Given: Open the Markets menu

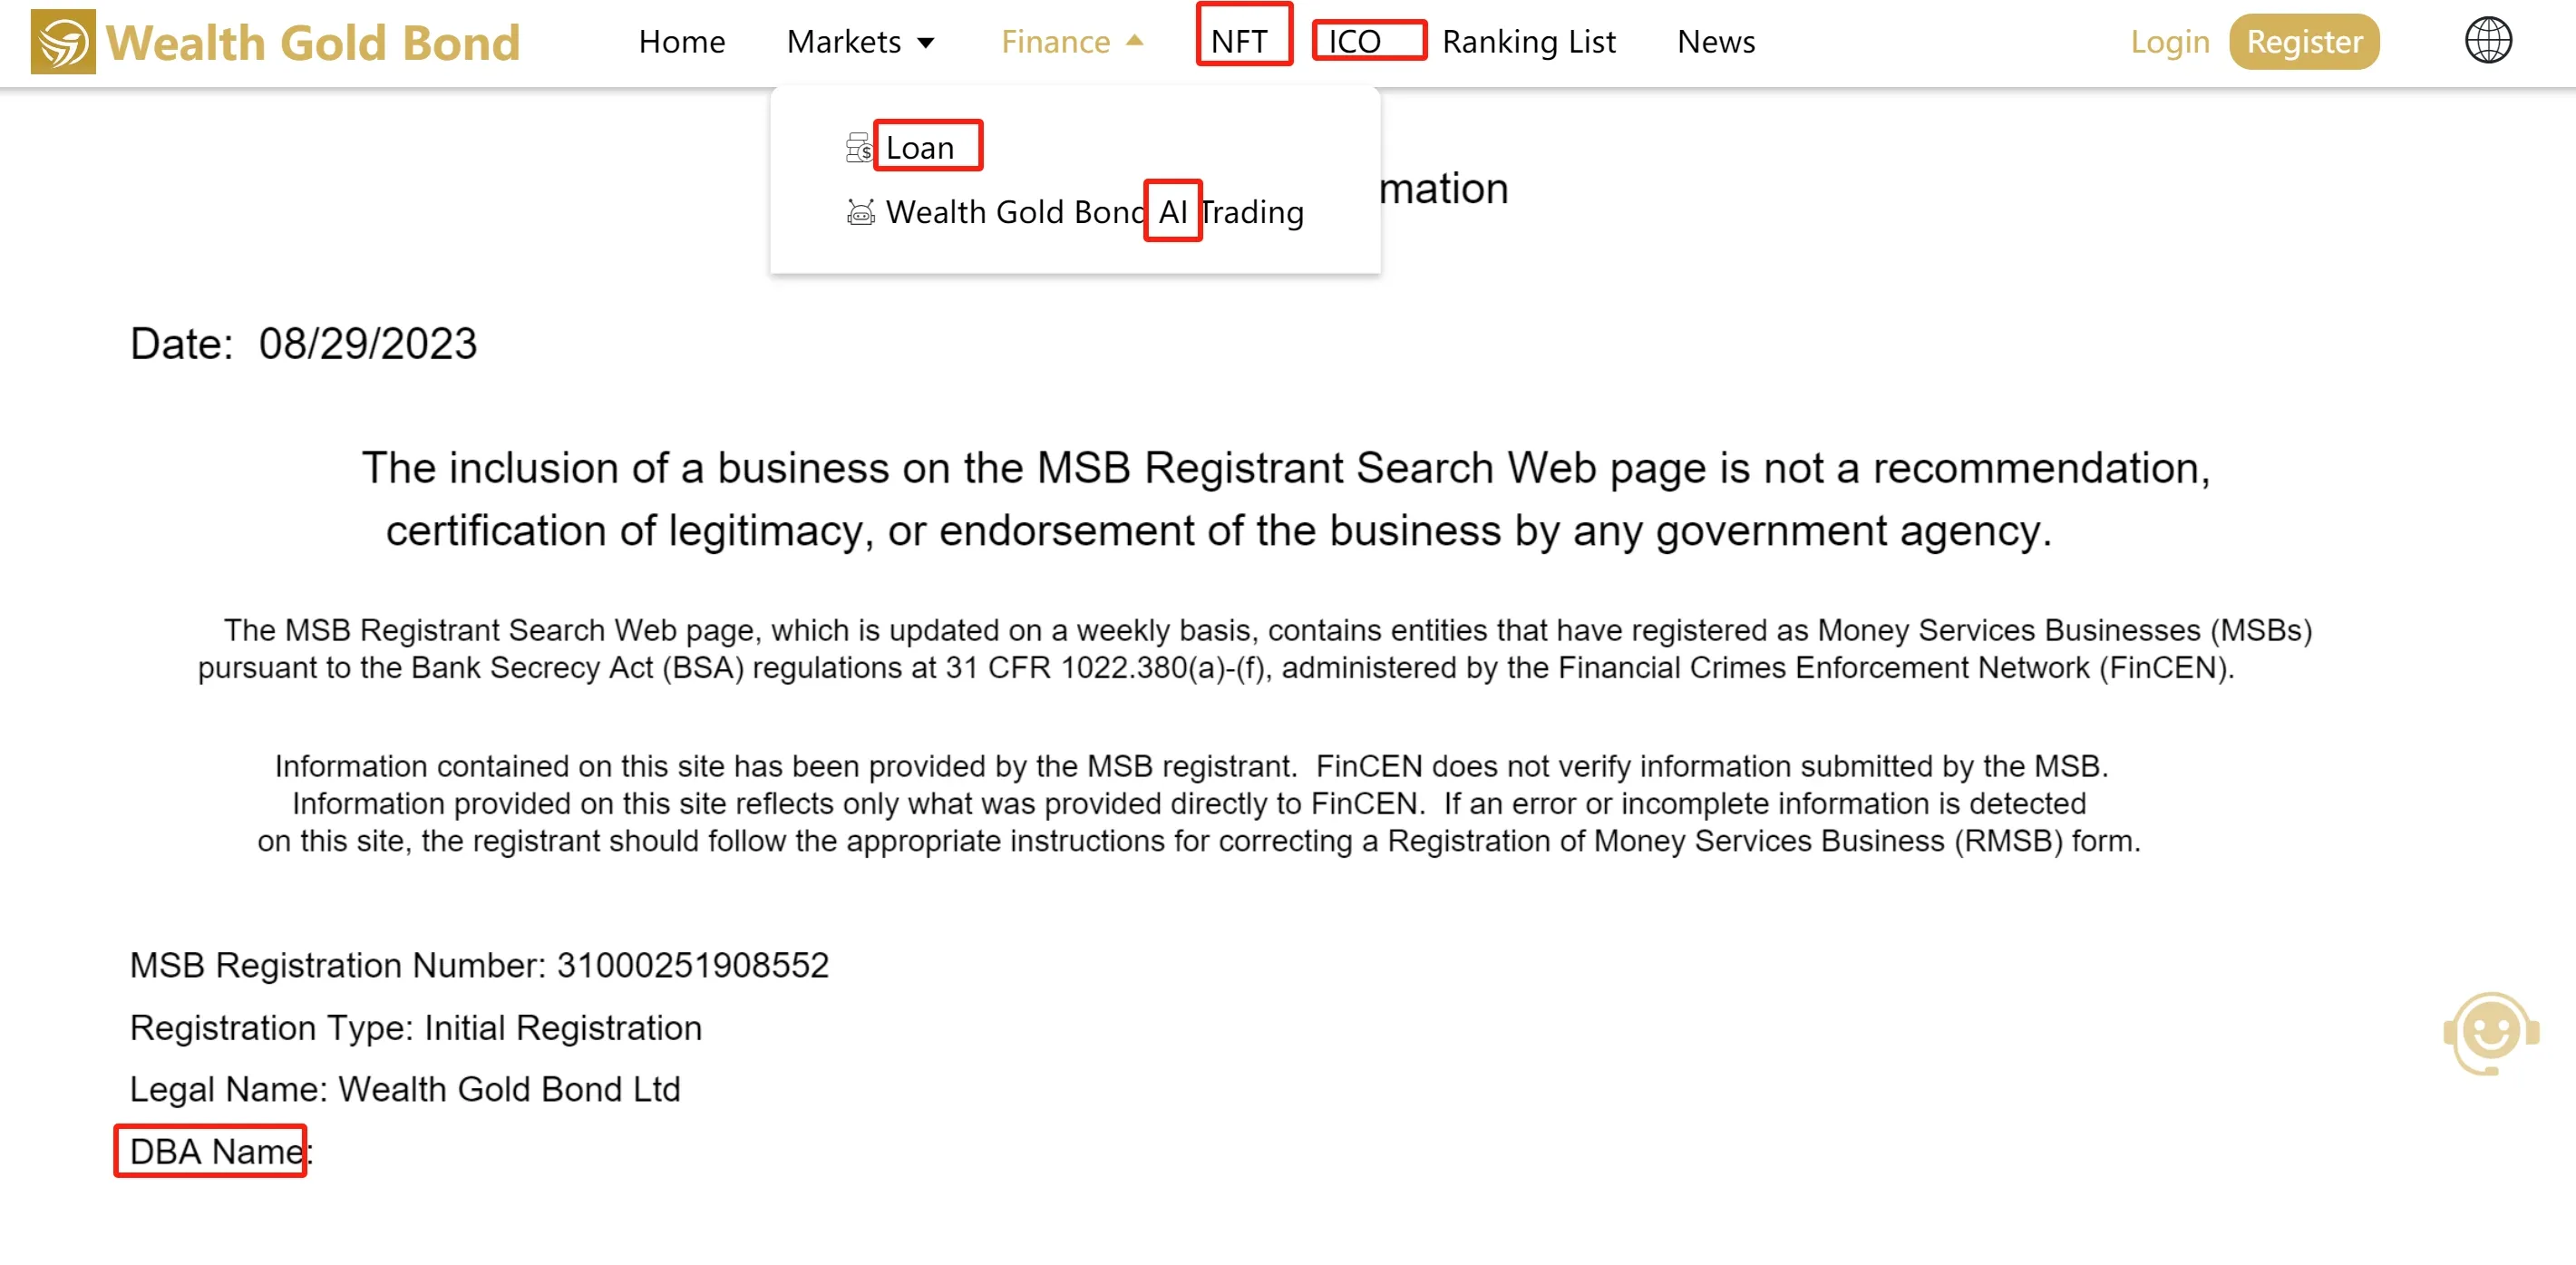Looking at the screenshot, I should 844,42.
